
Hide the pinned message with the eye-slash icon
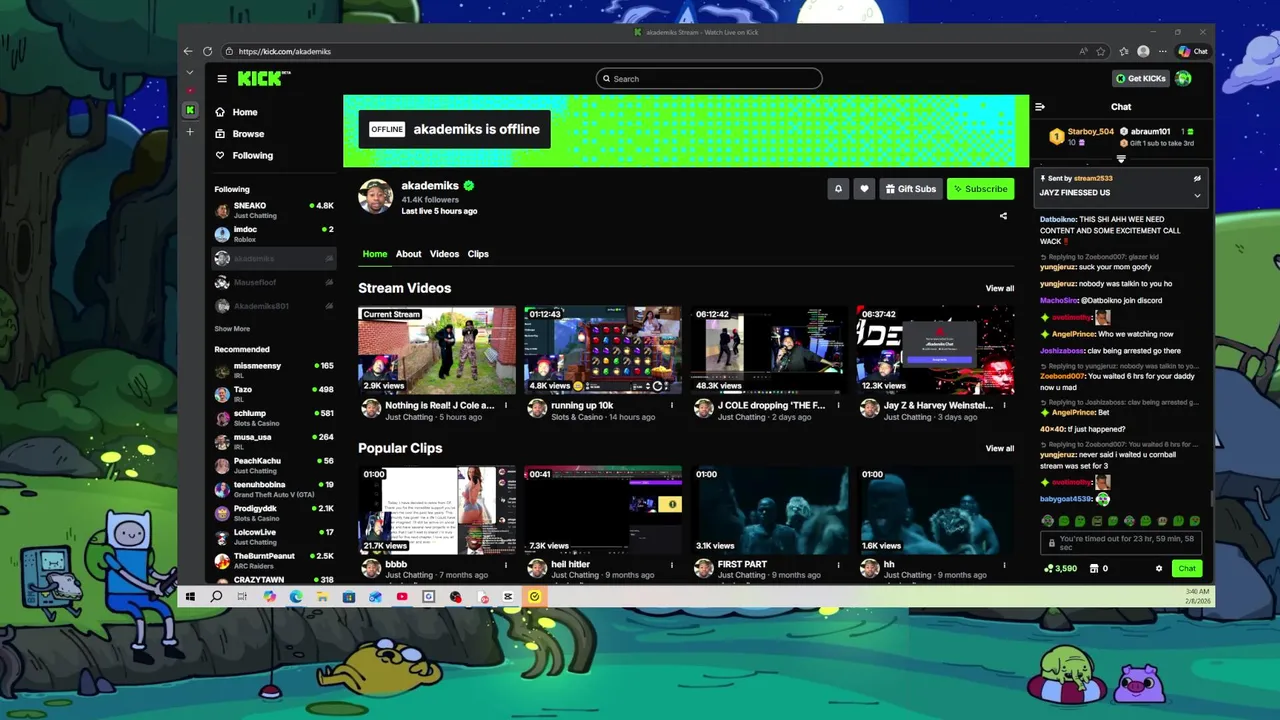(1197, 178)
